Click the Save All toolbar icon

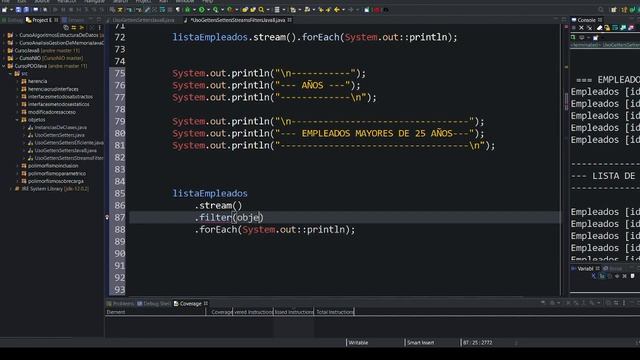click(26, 9)
